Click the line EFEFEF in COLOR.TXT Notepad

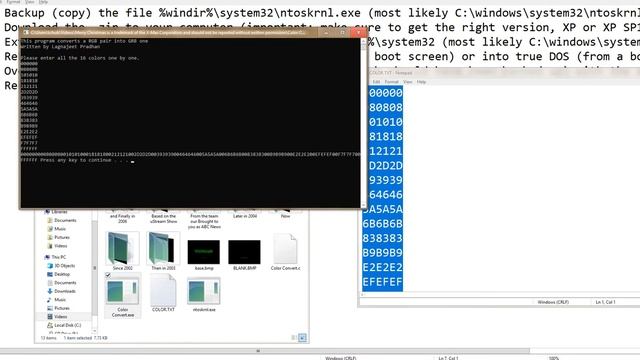[382, 282]
